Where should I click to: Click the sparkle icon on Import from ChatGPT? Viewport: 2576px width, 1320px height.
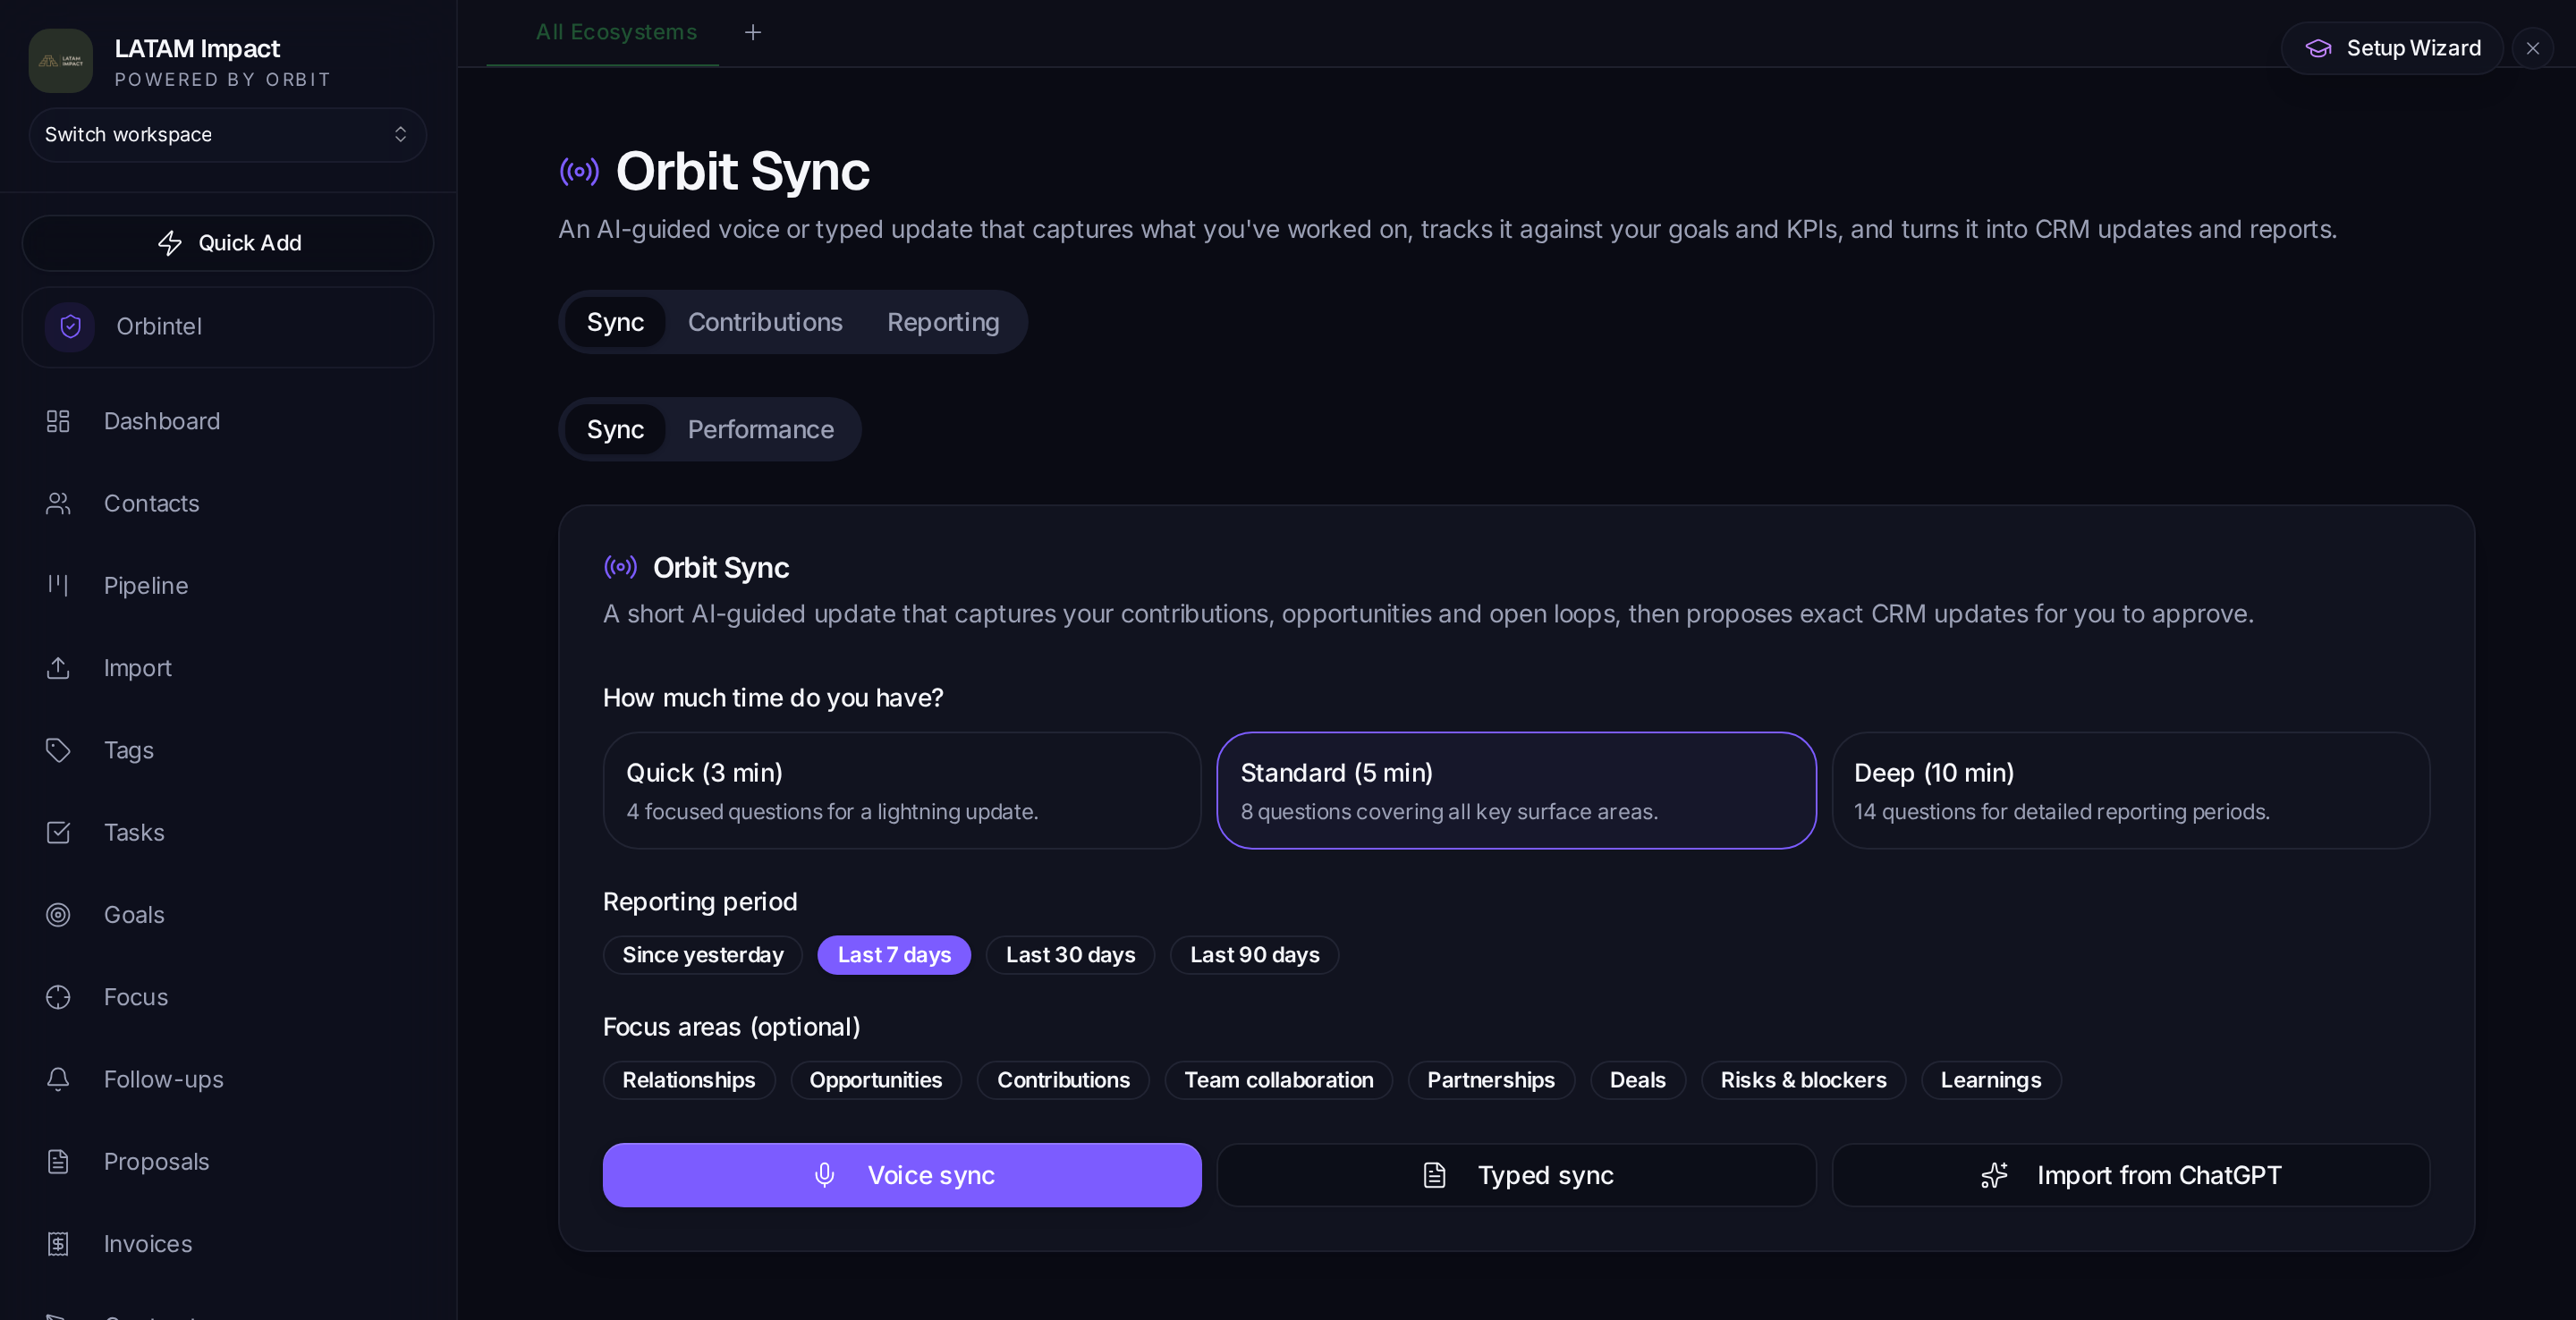tap(1994, 1175)
